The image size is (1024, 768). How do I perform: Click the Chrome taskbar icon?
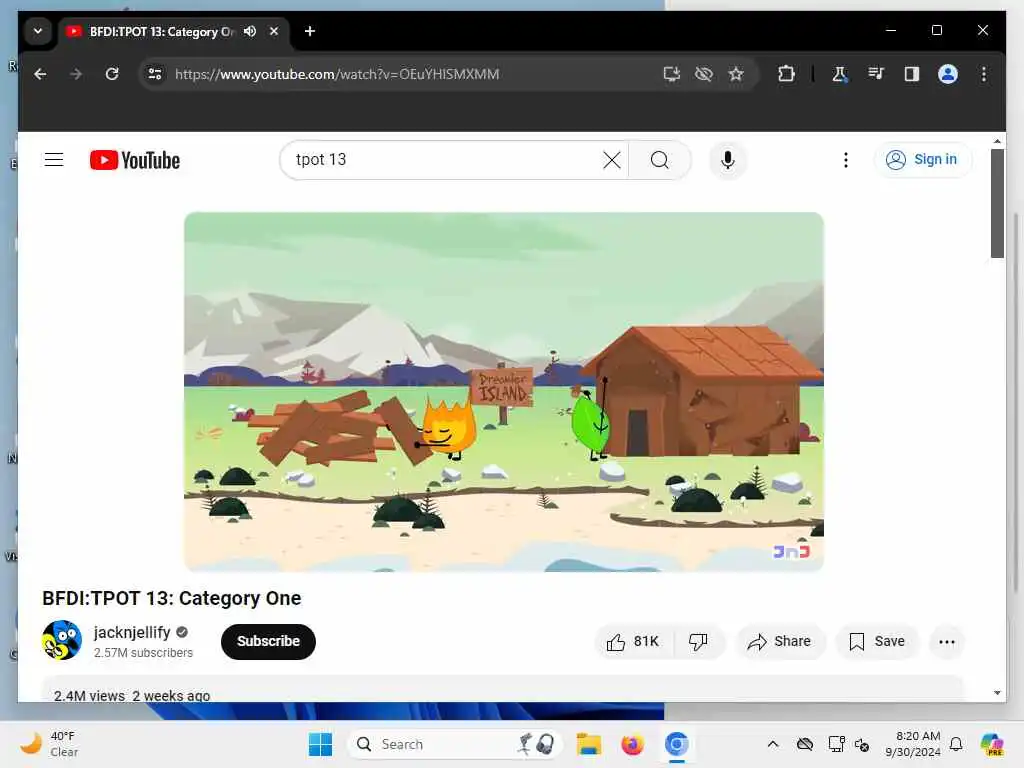[x=677, y=744]
